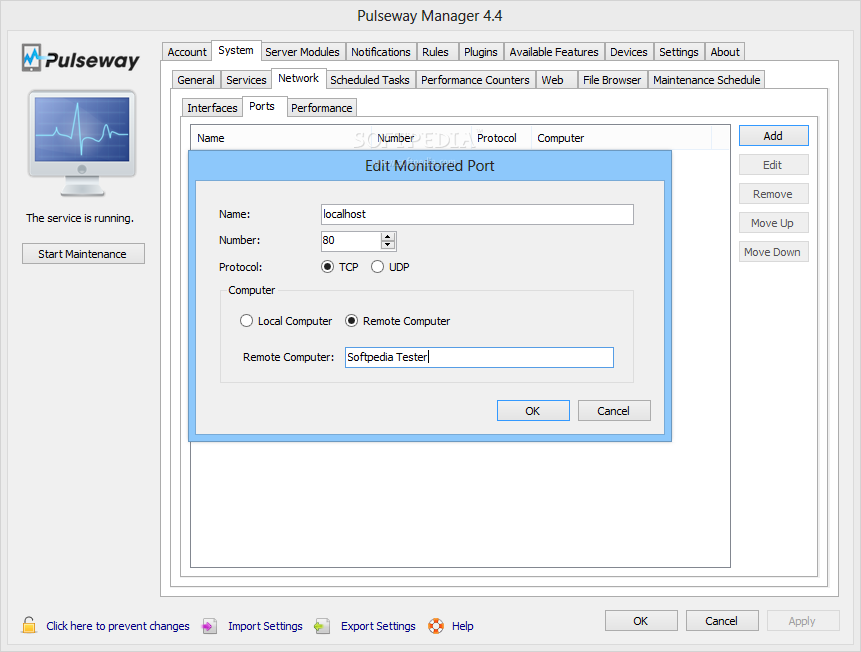Switch to the Server Modules tab
The image size is (861, 652).
(x=303, y=52)
